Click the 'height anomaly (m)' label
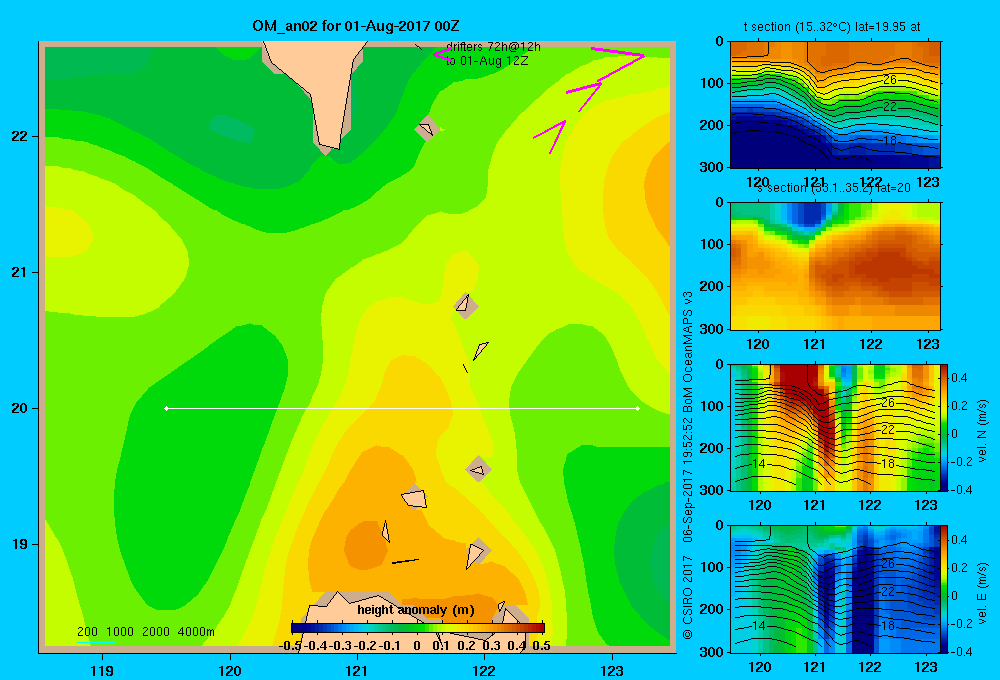Viewport: 1000px width, 680px height. point(416,610)
